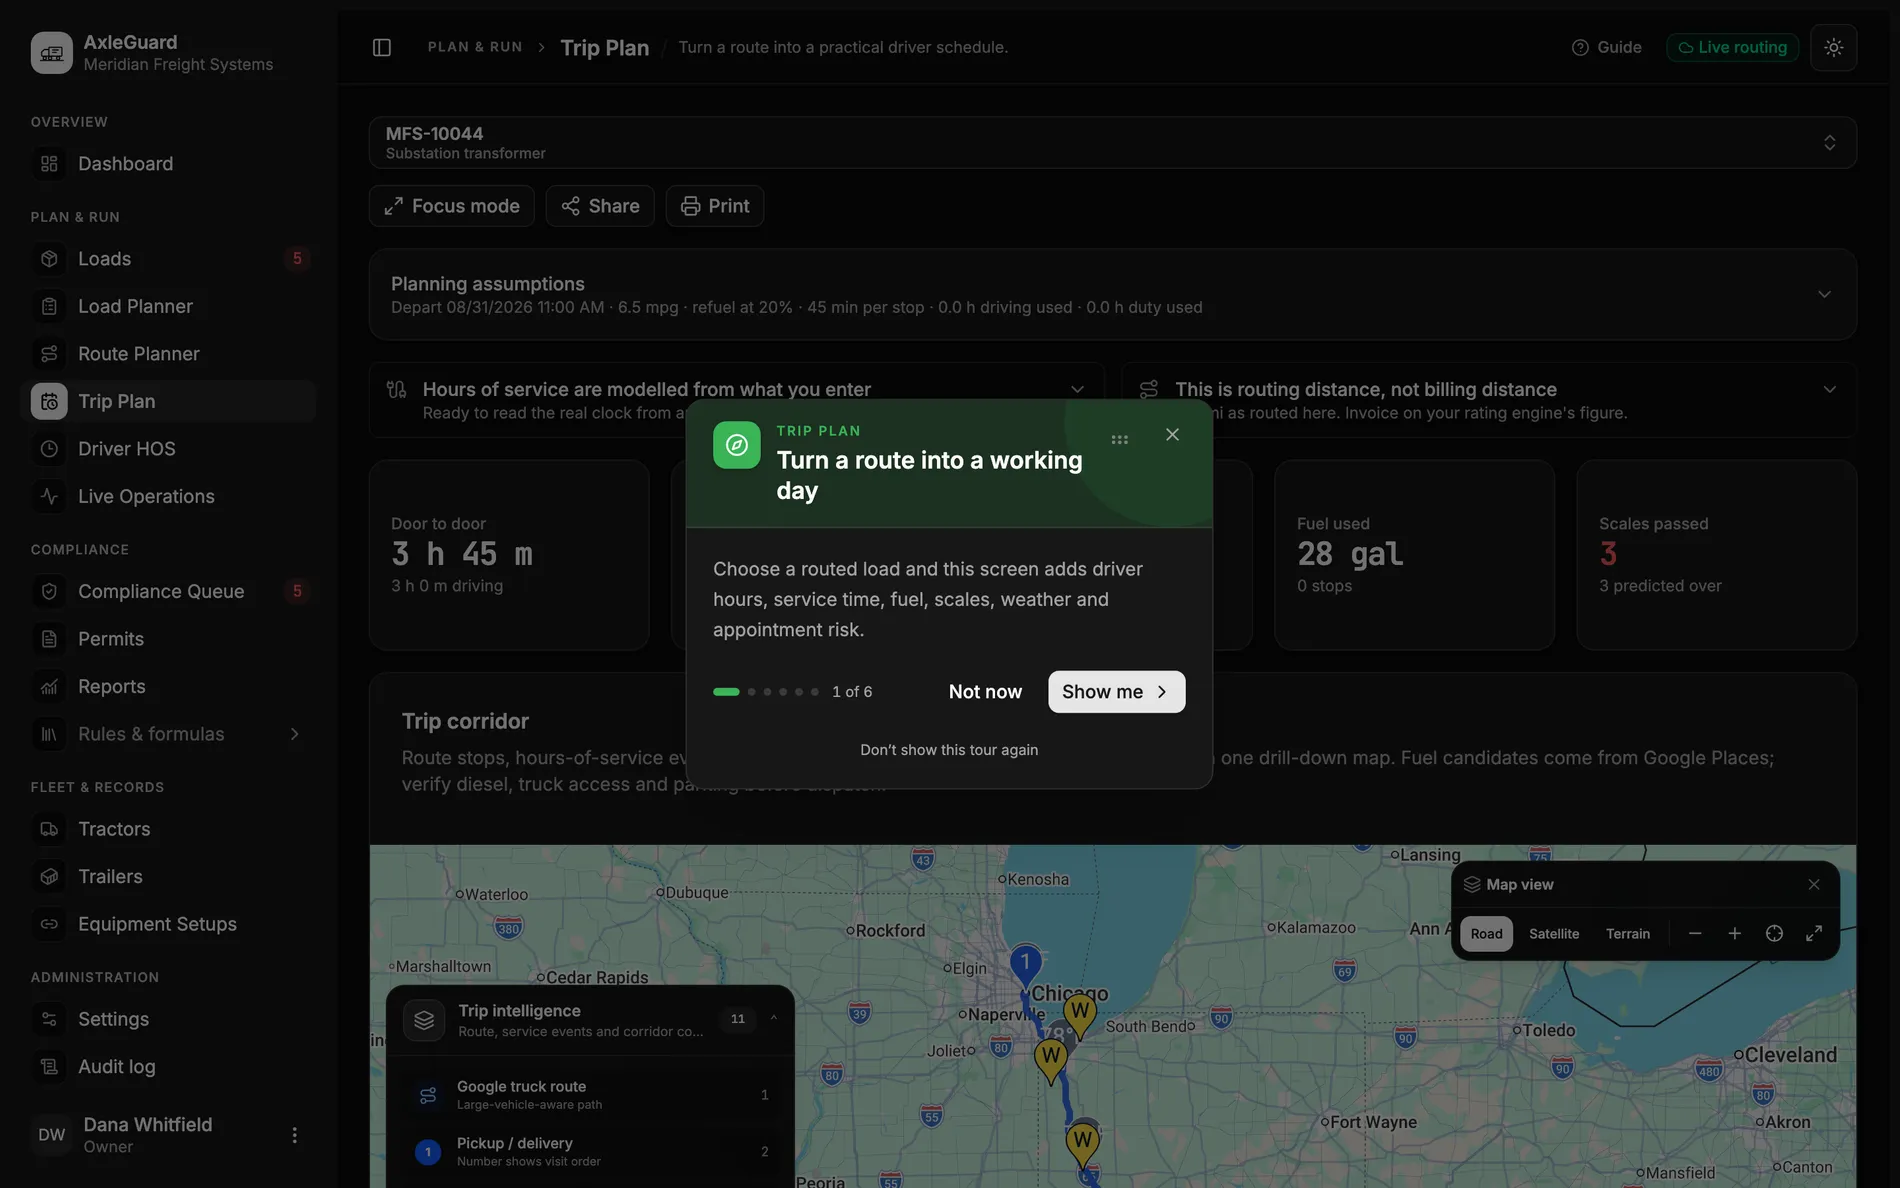Go to Loads in the sidebar

168,259
